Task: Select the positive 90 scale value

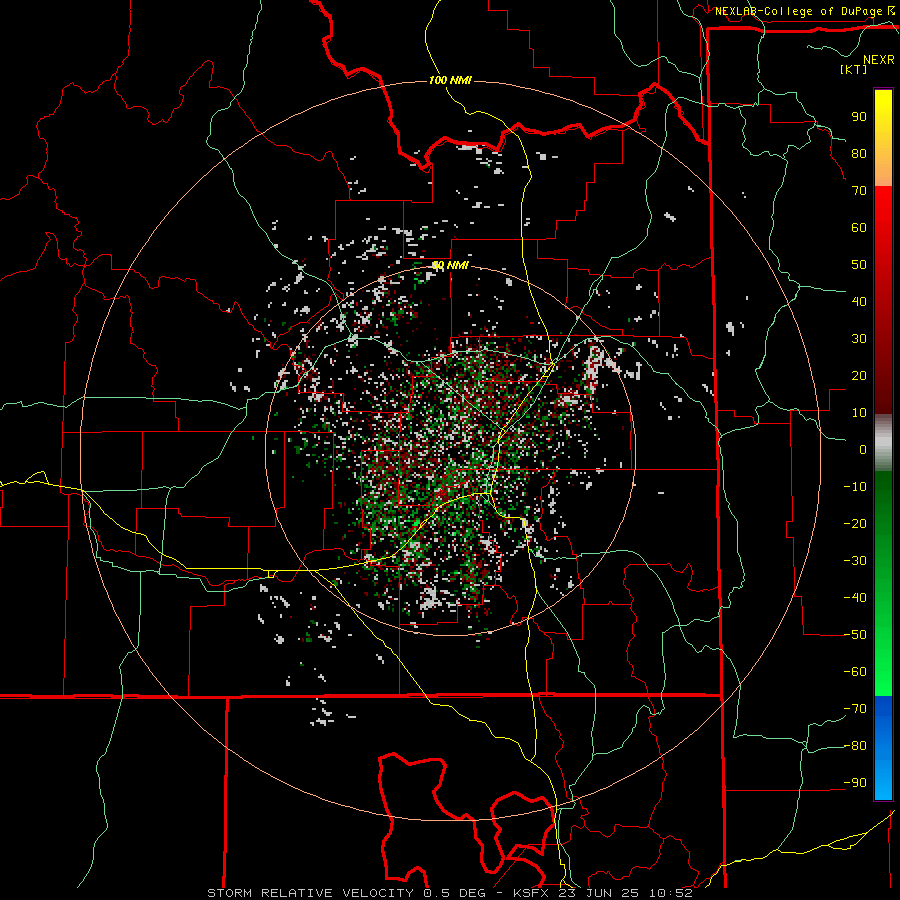Action: point(859,117)
